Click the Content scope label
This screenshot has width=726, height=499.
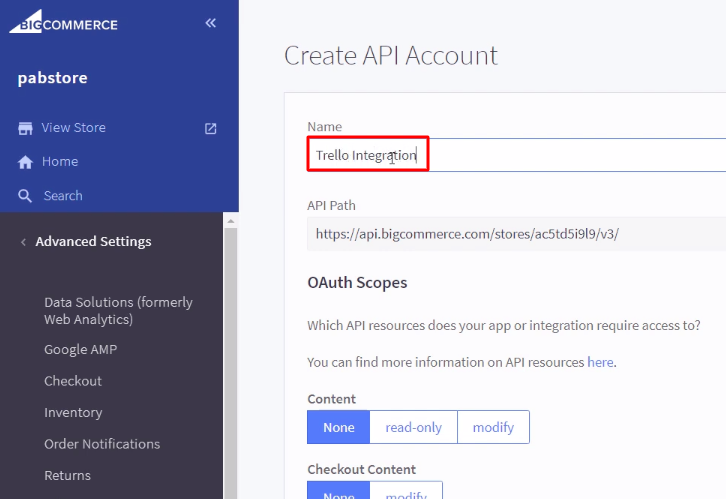point(332,399)
